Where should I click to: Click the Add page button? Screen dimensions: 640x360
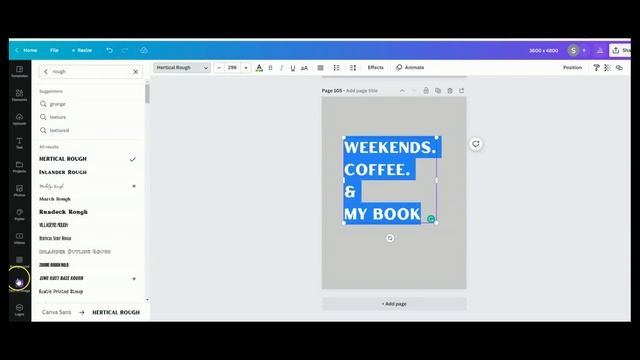394,304
